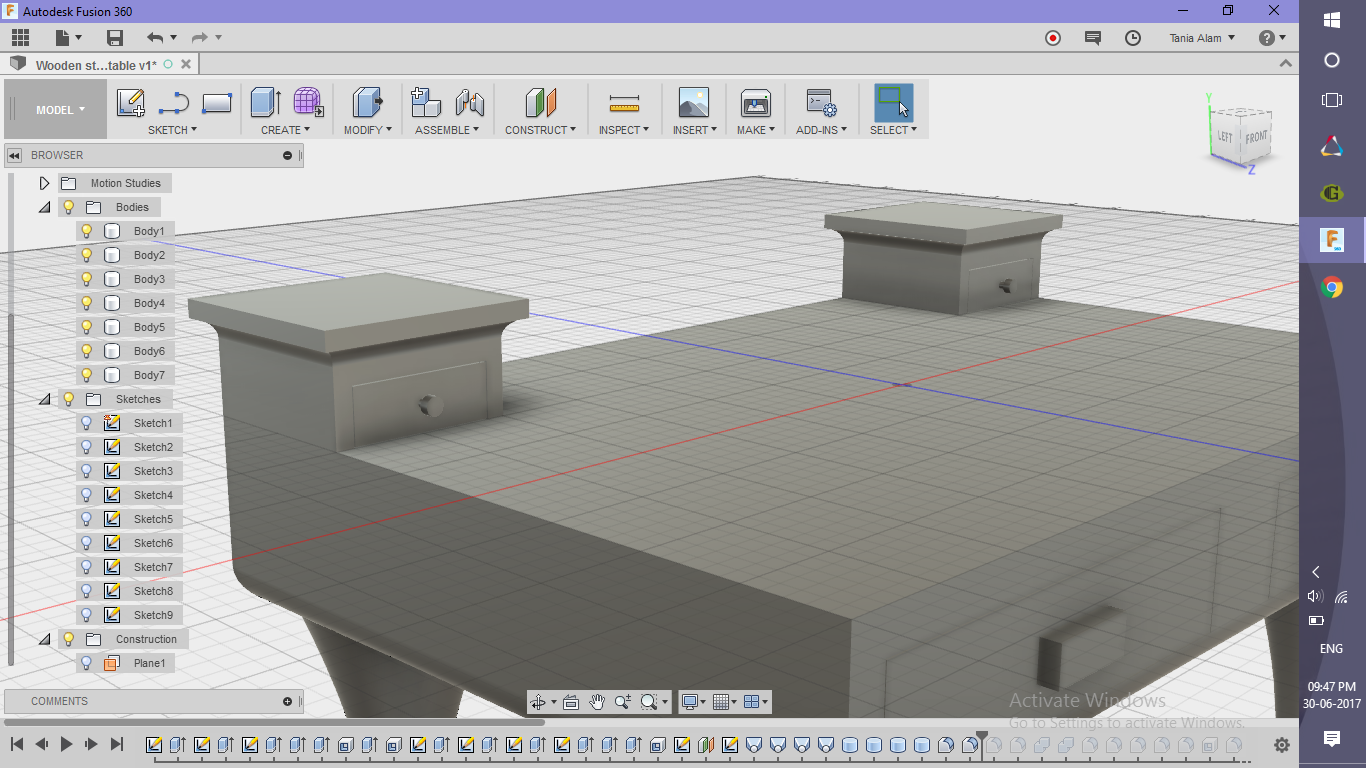Collapse the Sketches folder arrow
The height and width of the screenshot is (768, 1366).
pyautogui.click(x=44, y=399)
